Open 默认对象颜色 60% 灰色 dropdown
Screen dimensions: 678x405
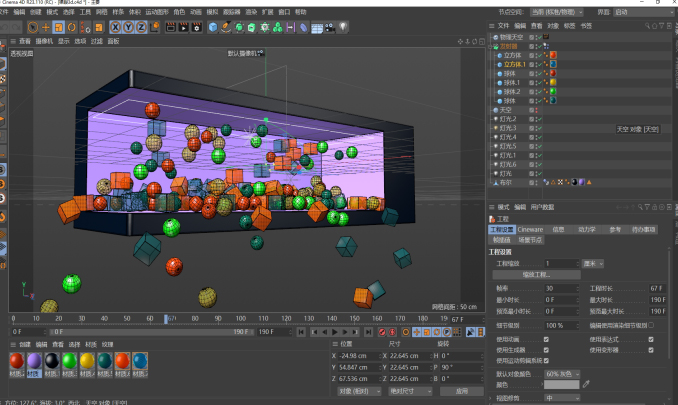[562, 374]
